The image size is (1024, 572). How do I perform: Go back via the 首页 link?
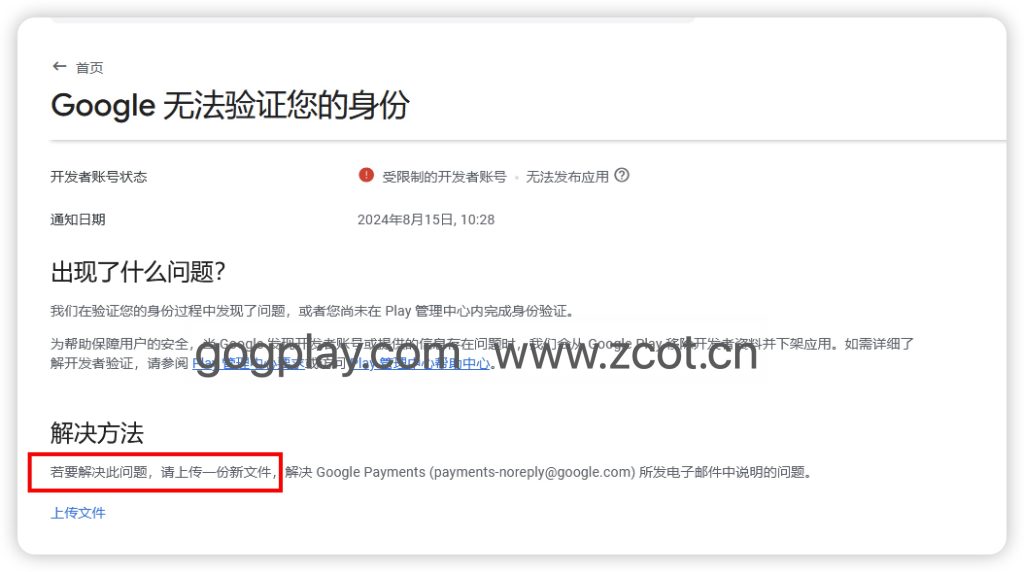click(x=89, y=68)
